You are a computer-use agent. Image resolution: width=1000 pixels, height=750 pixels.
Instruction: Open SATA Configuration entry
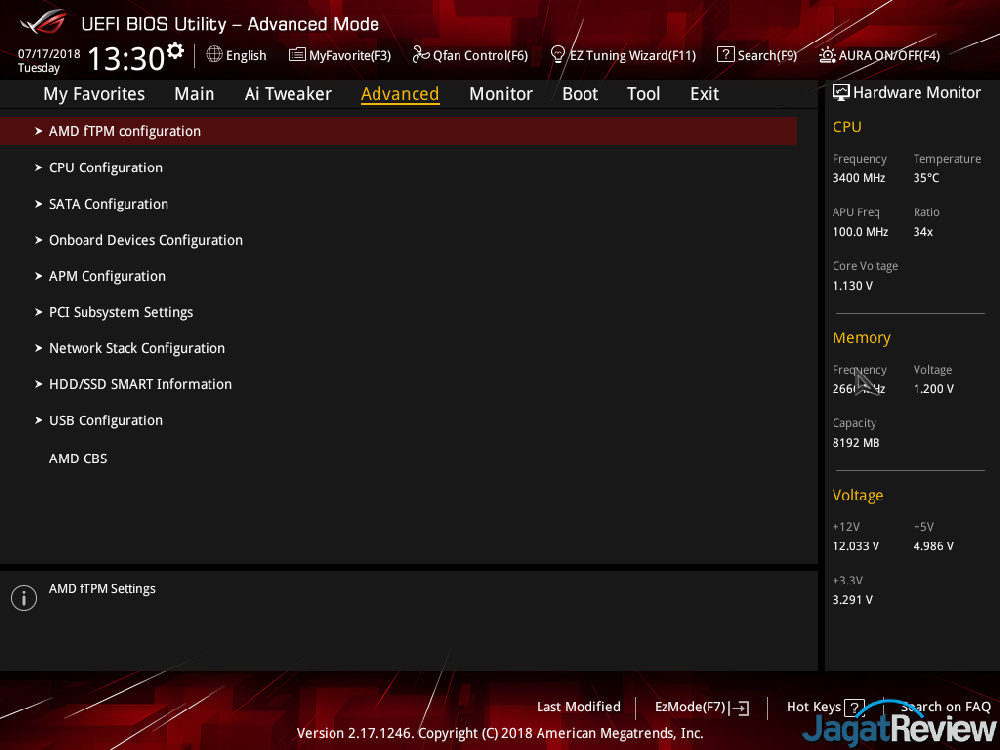(x=108, y=204)
